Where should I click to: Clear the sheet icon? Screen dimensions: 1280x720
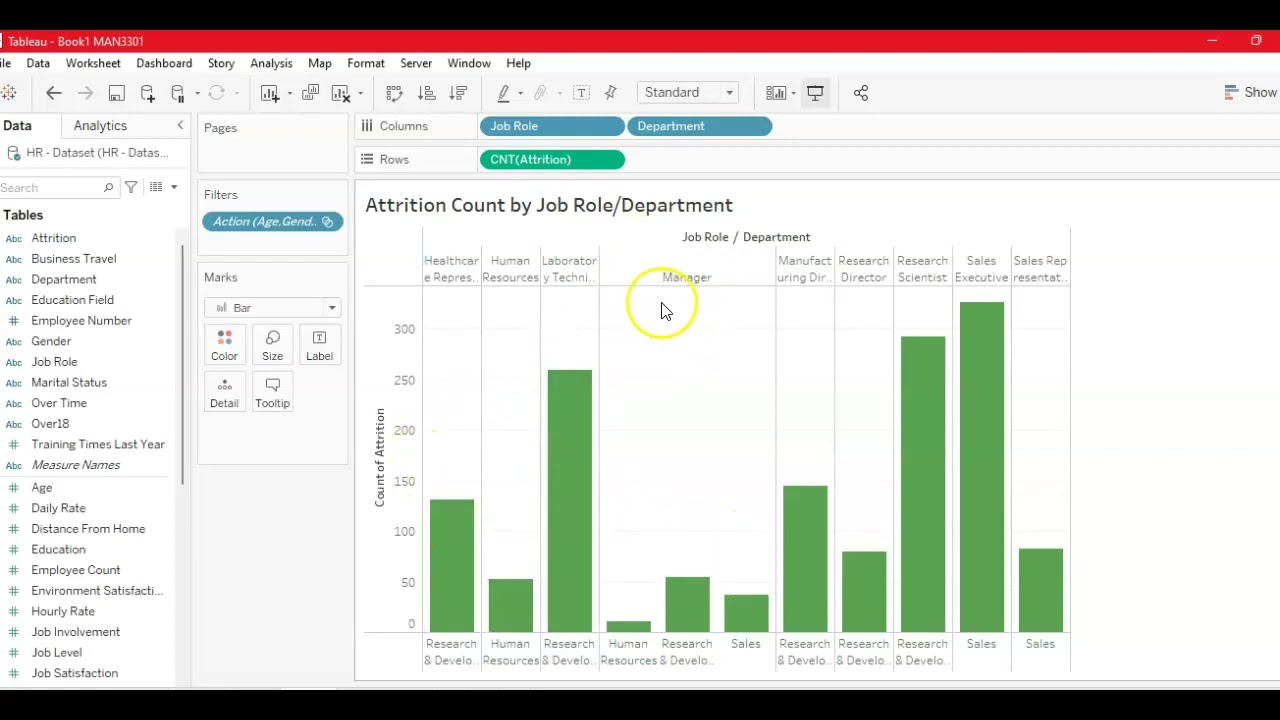(341, 93)
